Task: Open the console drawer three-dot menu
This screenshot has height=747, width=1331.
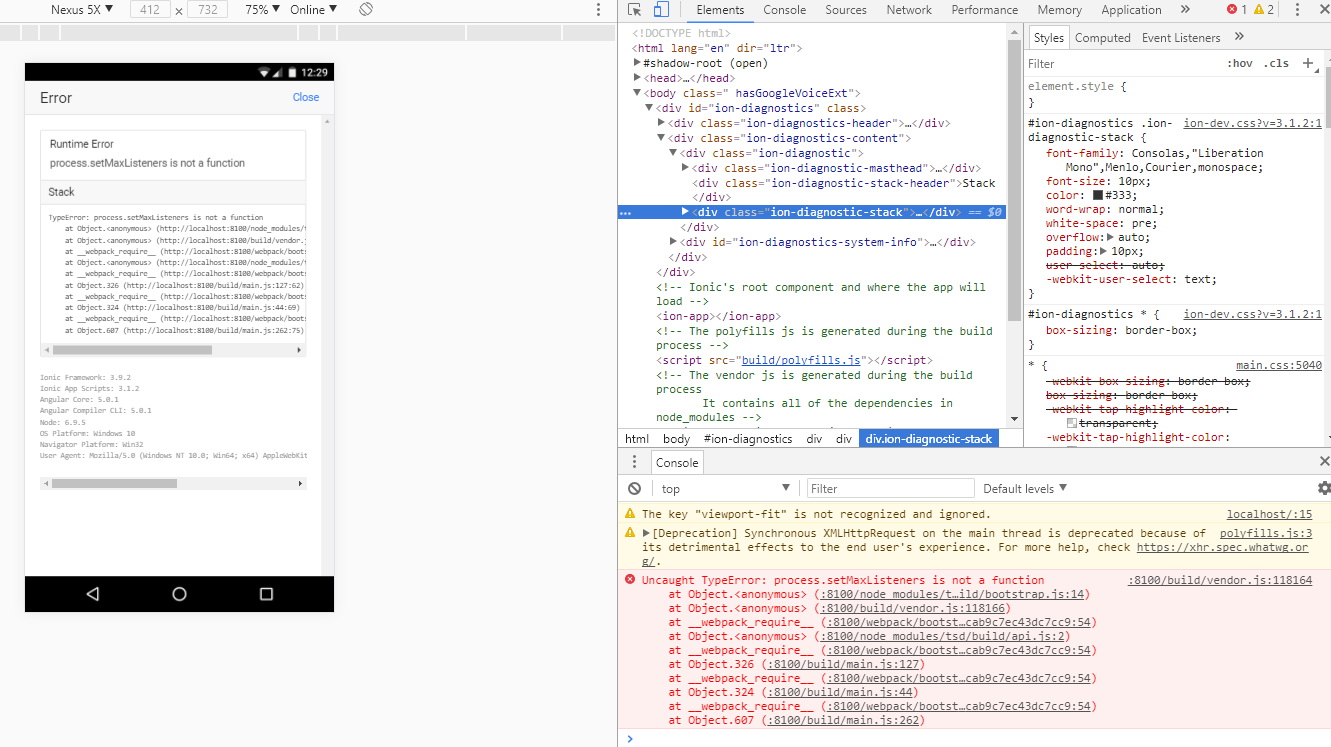Action: click(634, 462)
